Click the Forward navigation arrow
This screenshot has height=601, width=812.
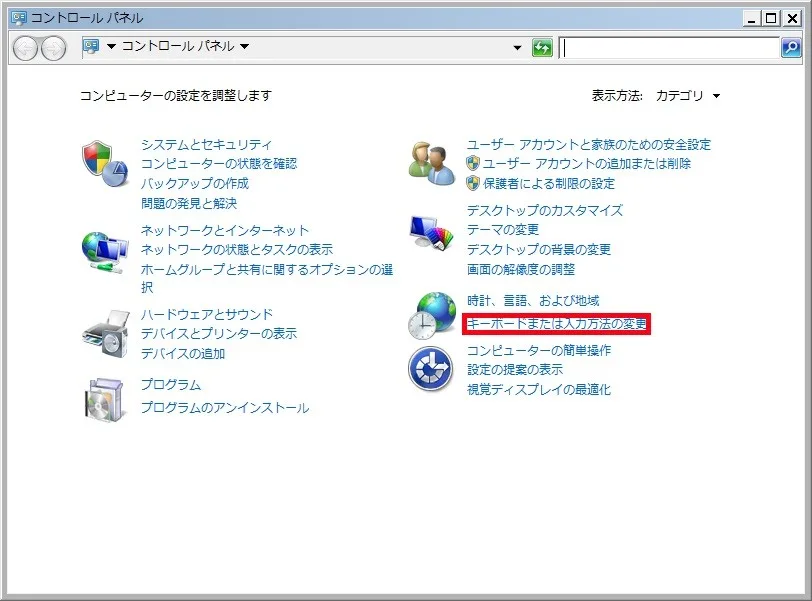53,48
